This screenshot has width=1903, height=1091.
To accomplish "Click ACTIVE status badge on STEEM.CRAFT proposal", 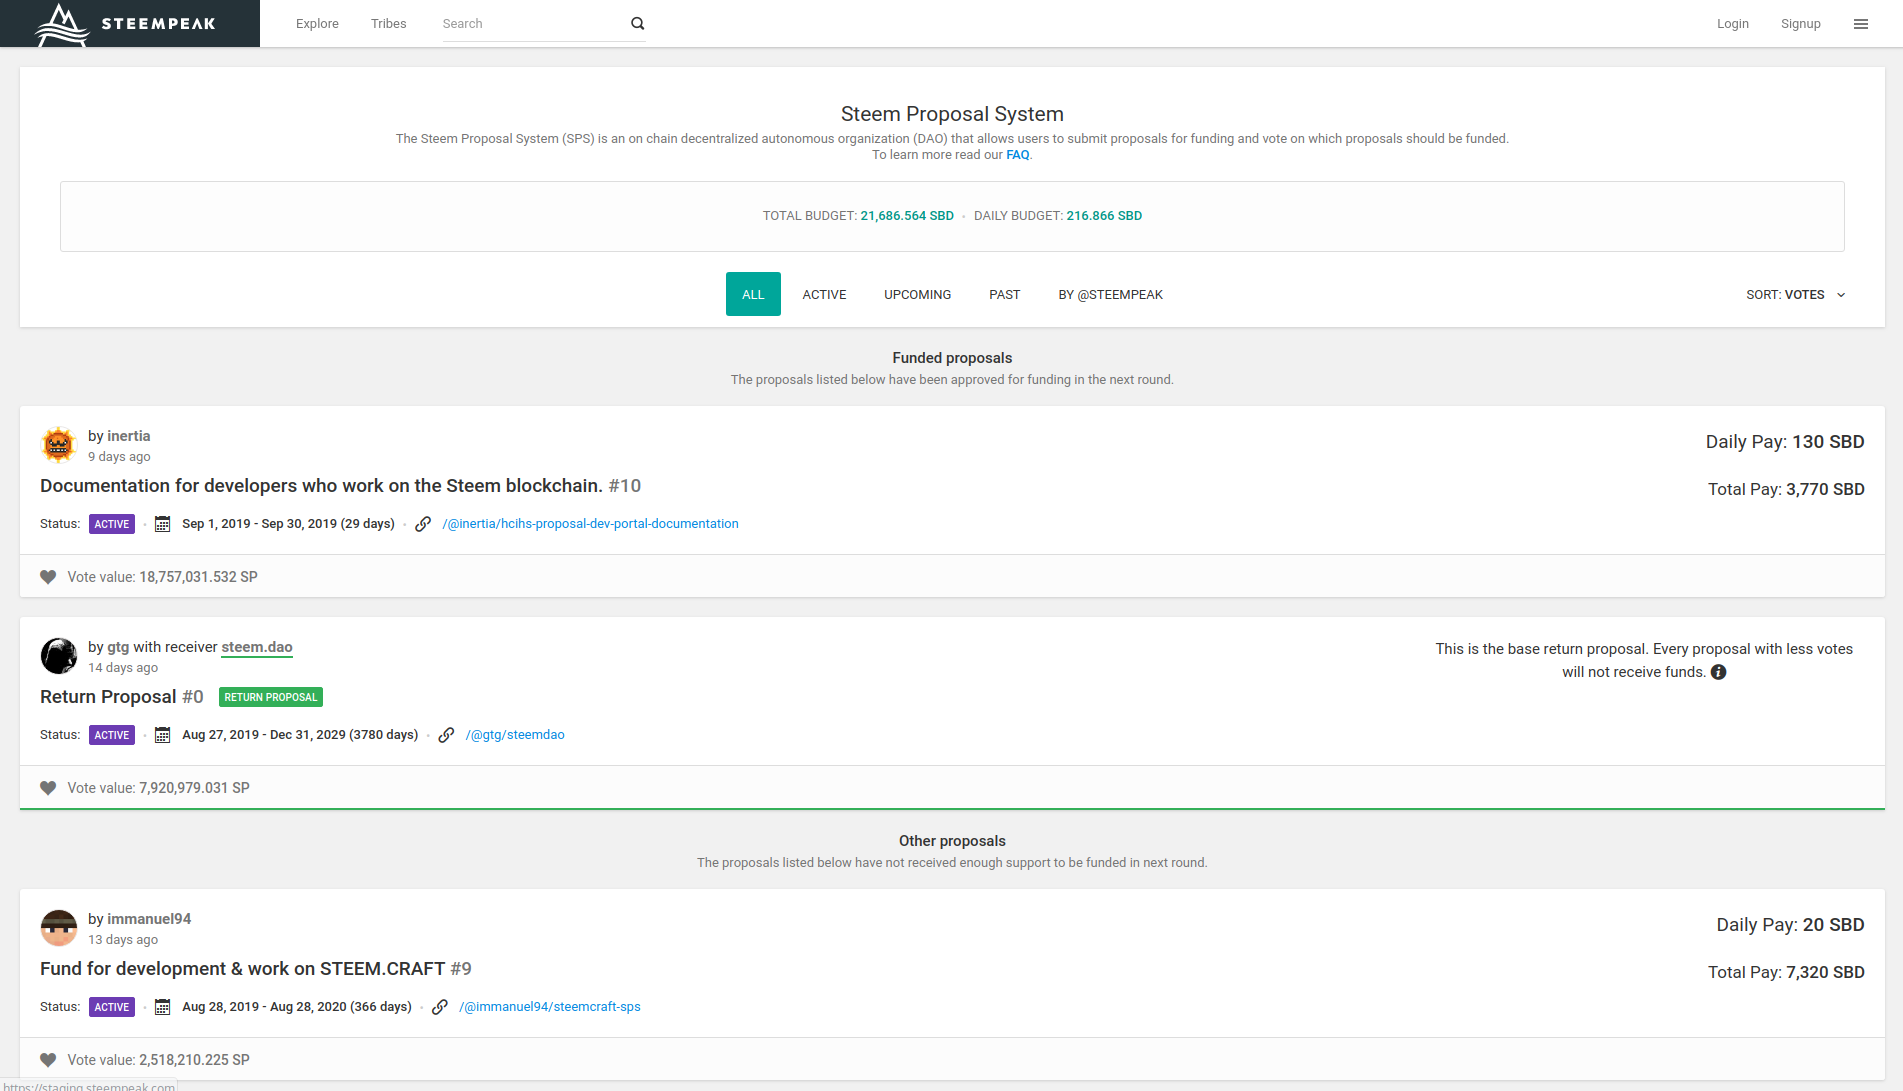I will (112, 1007).
